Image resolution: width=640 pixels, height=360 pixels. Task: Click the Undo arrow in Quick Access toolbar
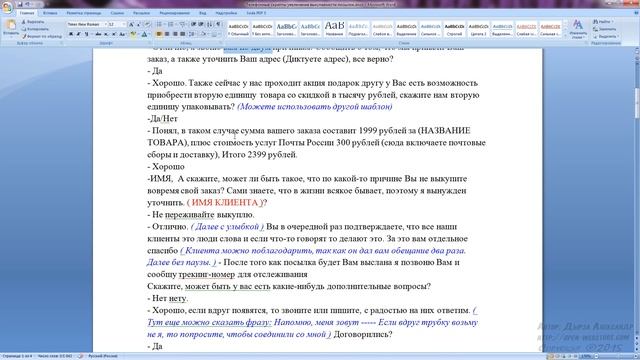(28, 4)
